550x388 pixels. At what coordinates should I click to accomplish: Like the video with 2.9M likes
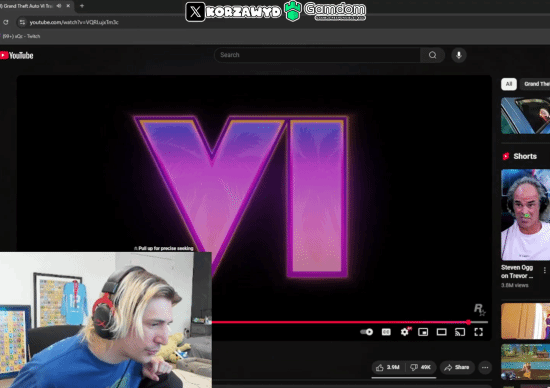tap(388, 367)
